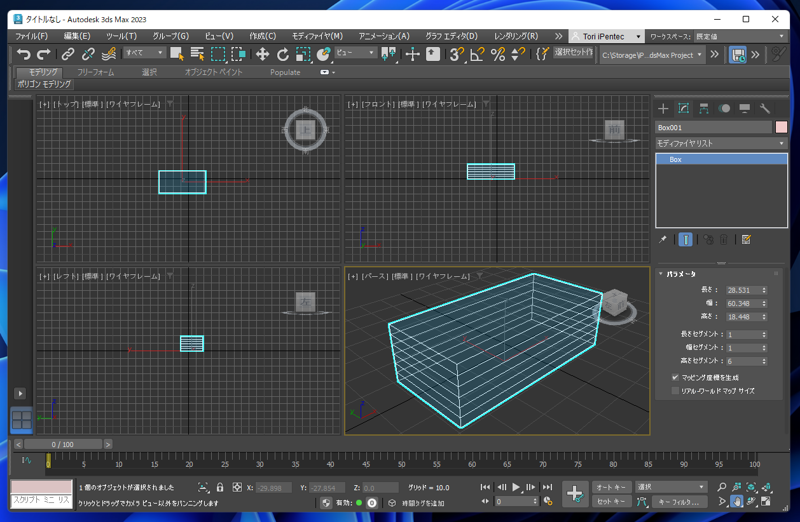Open the ファイル(F) menu
Image resolution: width=800 pixels, height=522 pixels.
(31, 36)
